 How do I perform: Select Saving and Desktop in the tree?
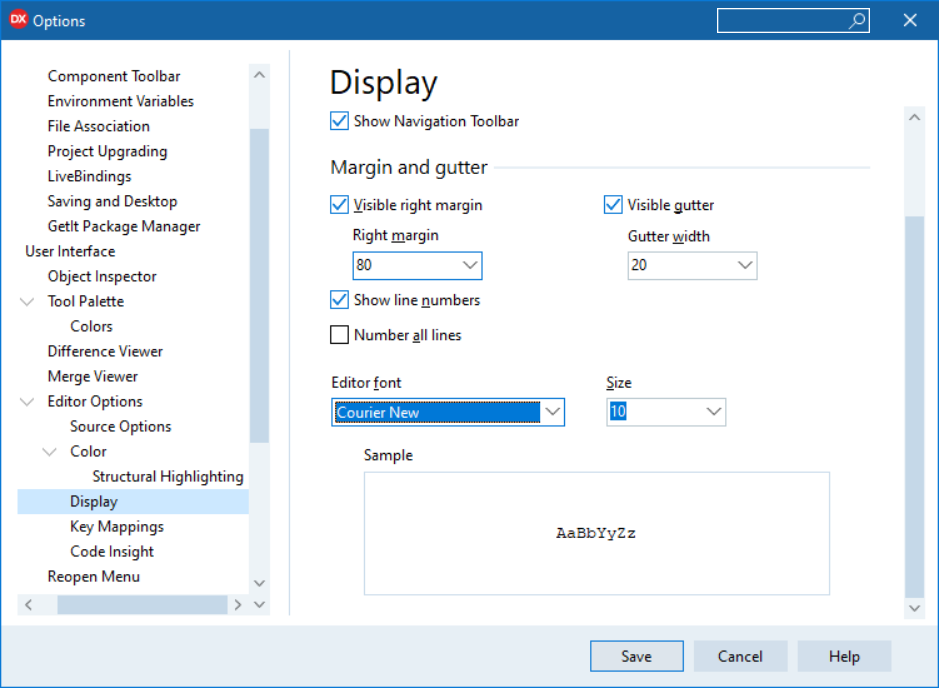click(113, 201)
